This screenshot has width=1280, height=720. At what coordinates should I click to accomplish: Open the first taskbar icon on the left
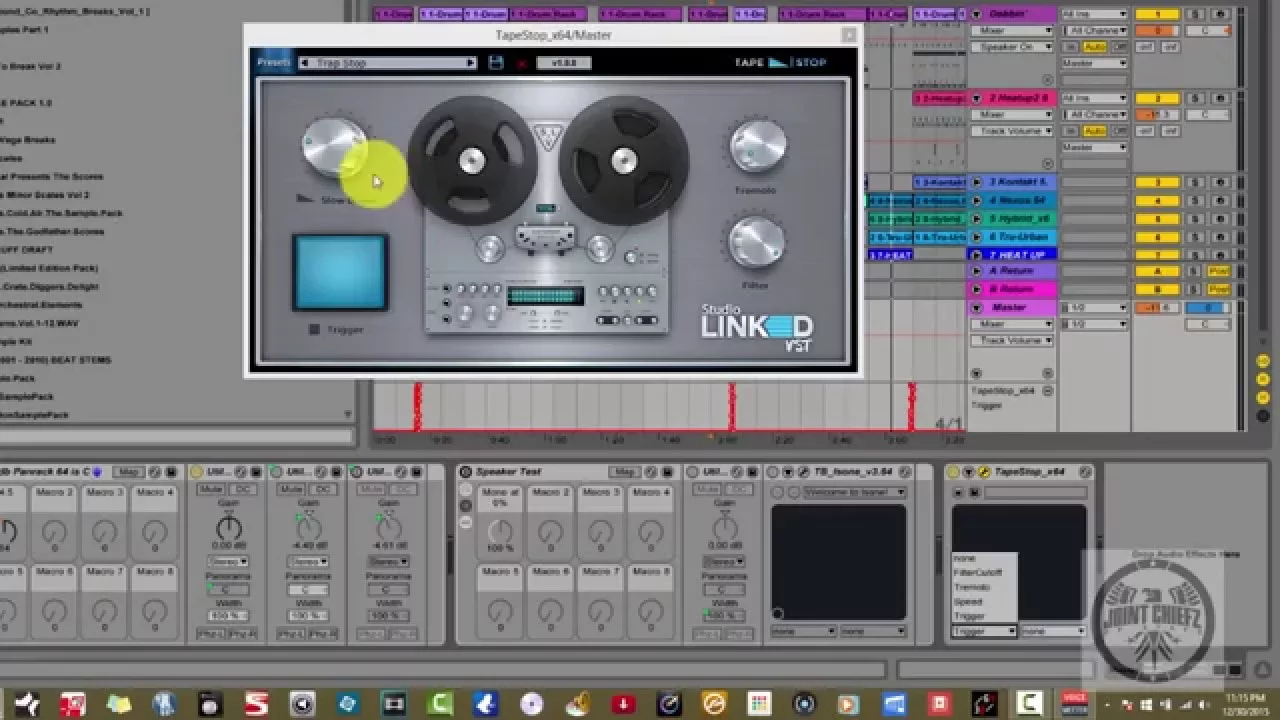[x=27, y=704]
